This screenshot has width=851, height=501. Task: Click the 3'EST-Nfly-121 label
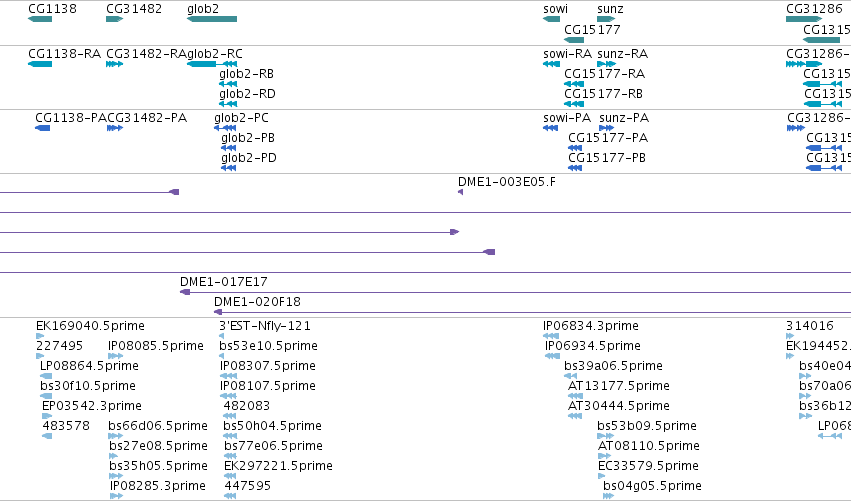point(265,326)
